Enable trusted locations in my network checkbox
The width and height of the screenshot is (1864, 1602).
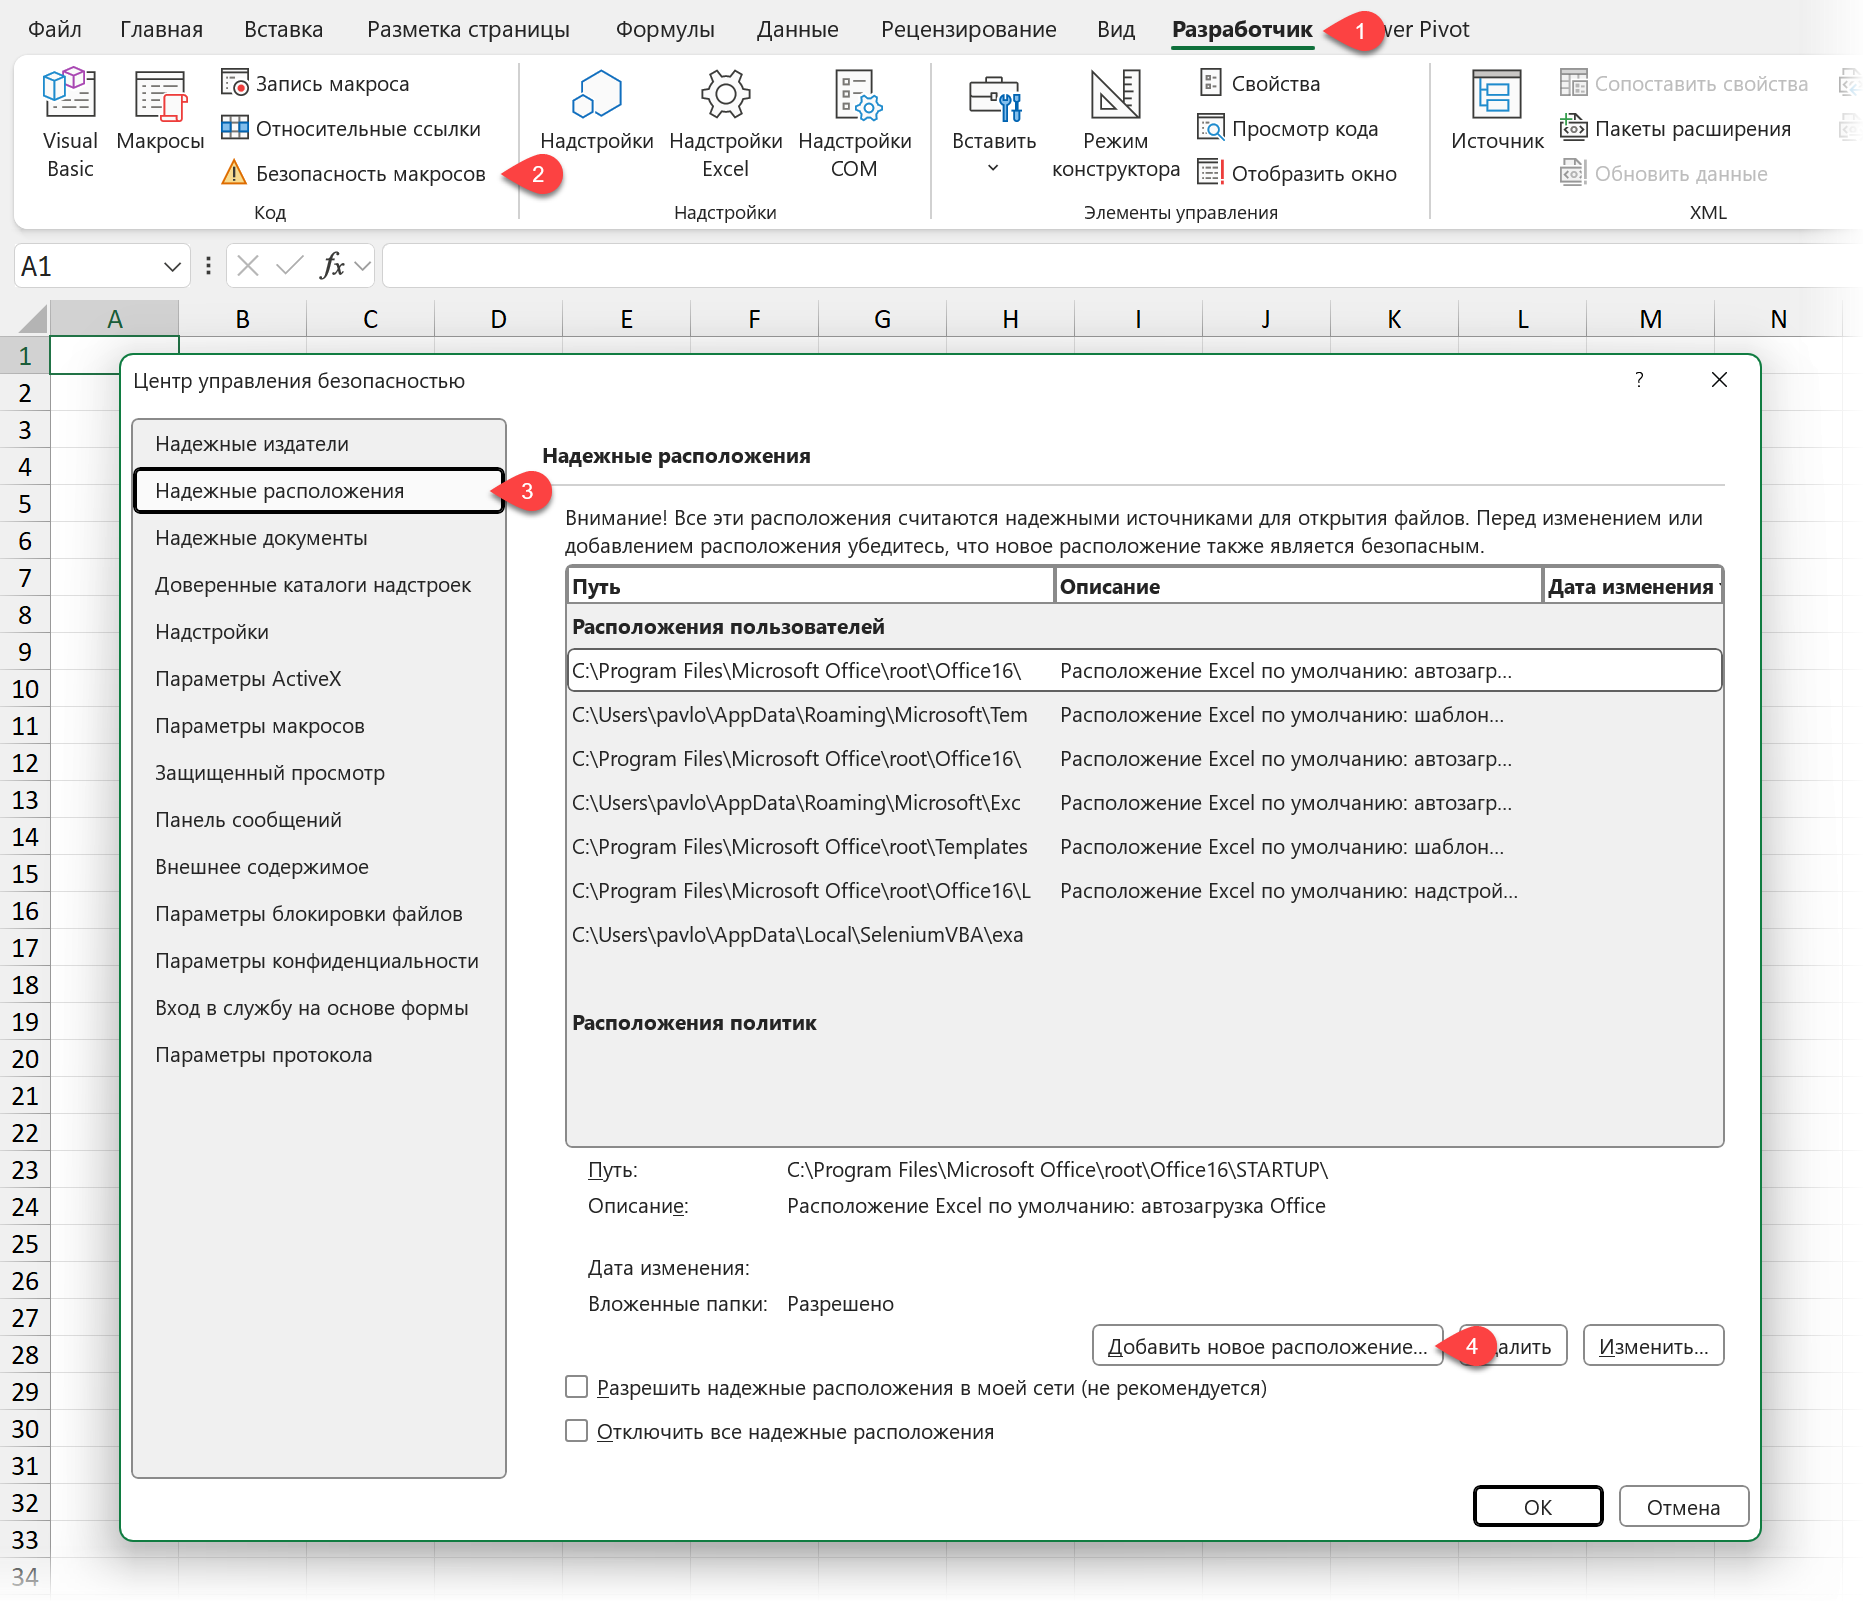click(x=577, y=1387)
